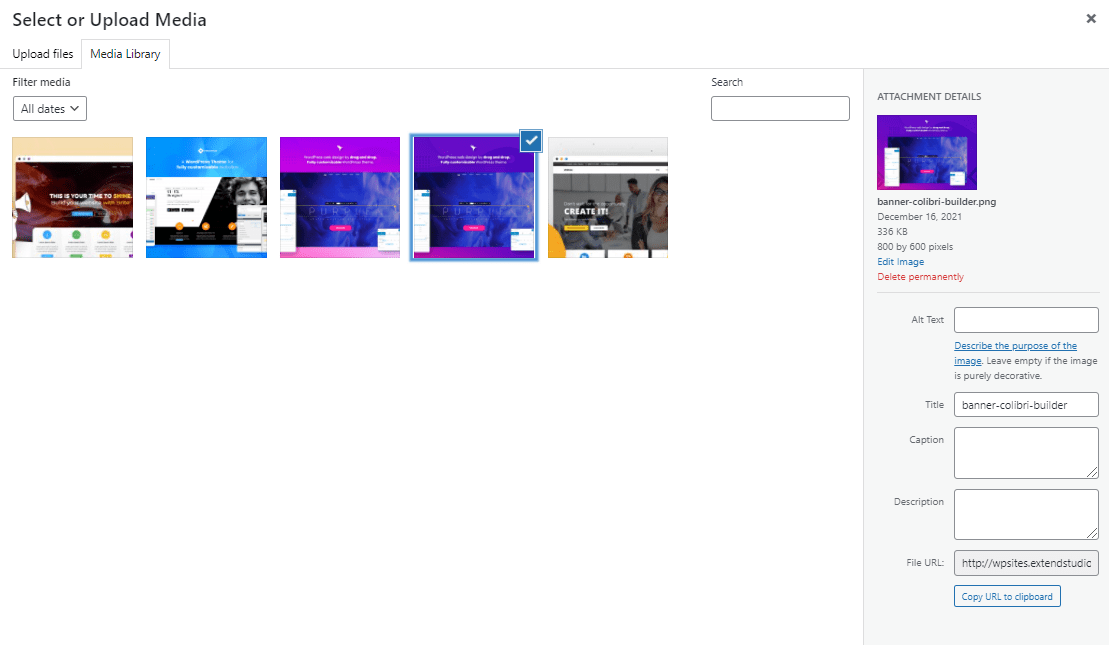1109x645 pixels.
Task: Choose the blue WordPress Theme thumbnail
Action: pyautogui.click(x=206, y=197)
